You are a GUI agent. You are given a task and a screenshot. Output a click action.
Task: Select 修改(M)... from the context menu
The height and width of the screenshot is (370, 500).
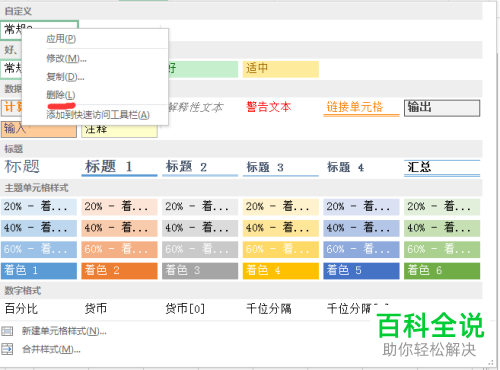tap(95, 59)
